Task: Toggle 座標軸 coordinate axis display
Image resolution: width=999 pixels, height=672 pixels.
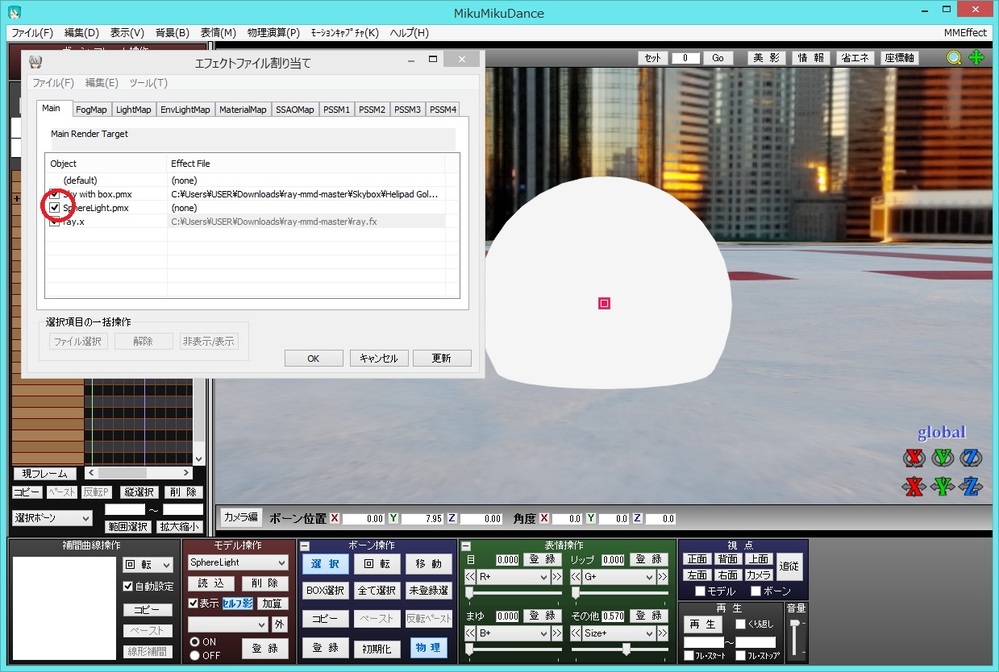Action: [899, 58]
